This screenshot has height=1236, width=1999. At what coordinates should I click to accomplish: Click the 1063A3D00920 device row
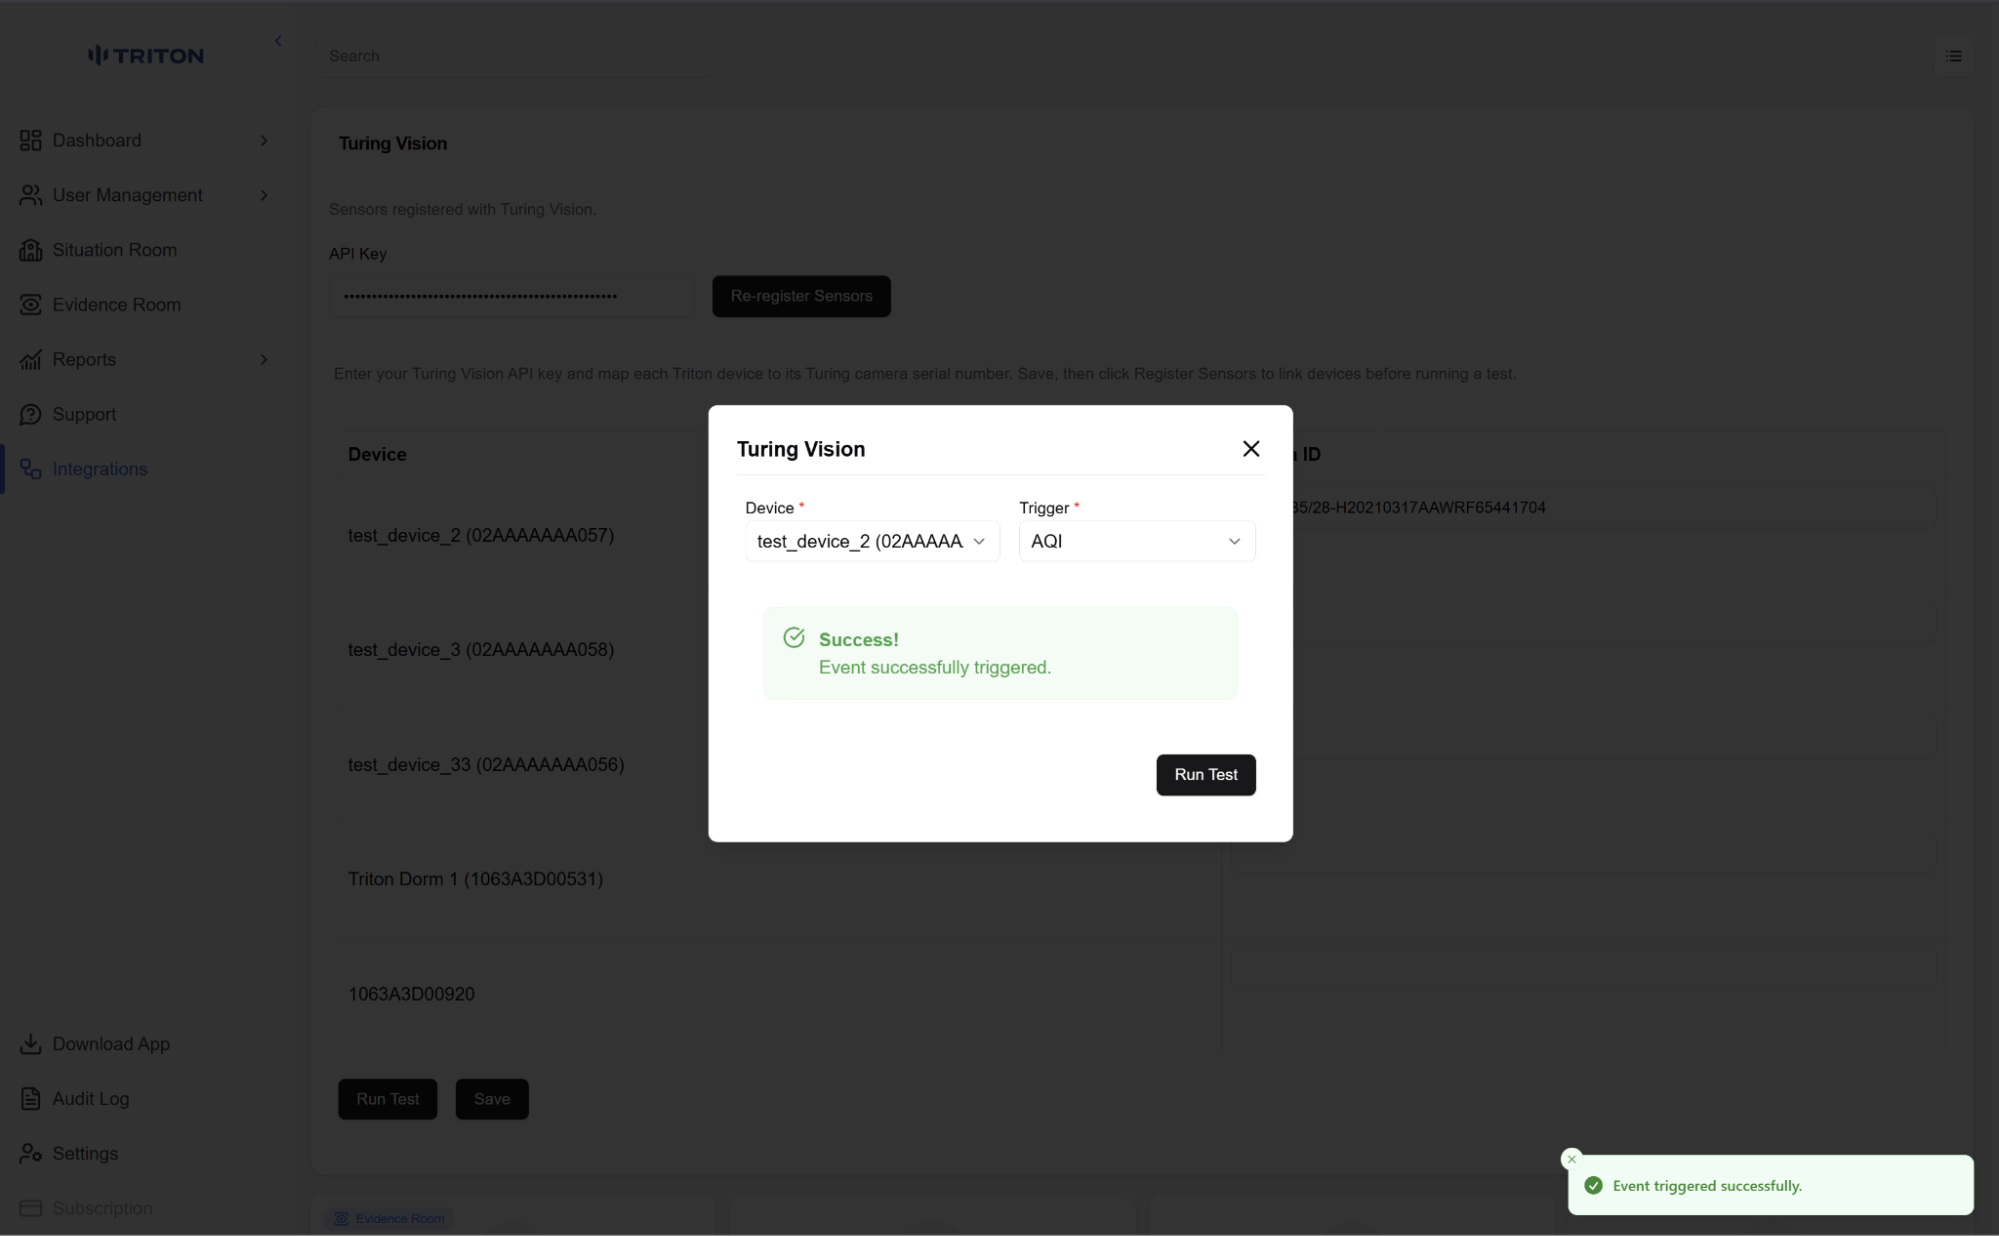(411, 994)
